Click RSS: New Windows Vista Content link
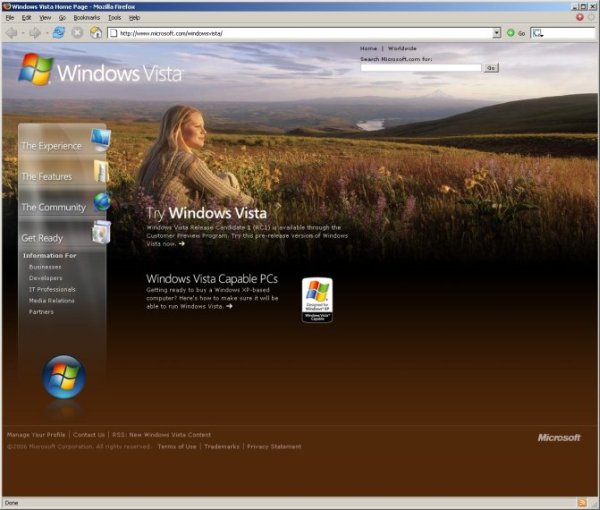This screenshot has width=600, height=510. 161,435
